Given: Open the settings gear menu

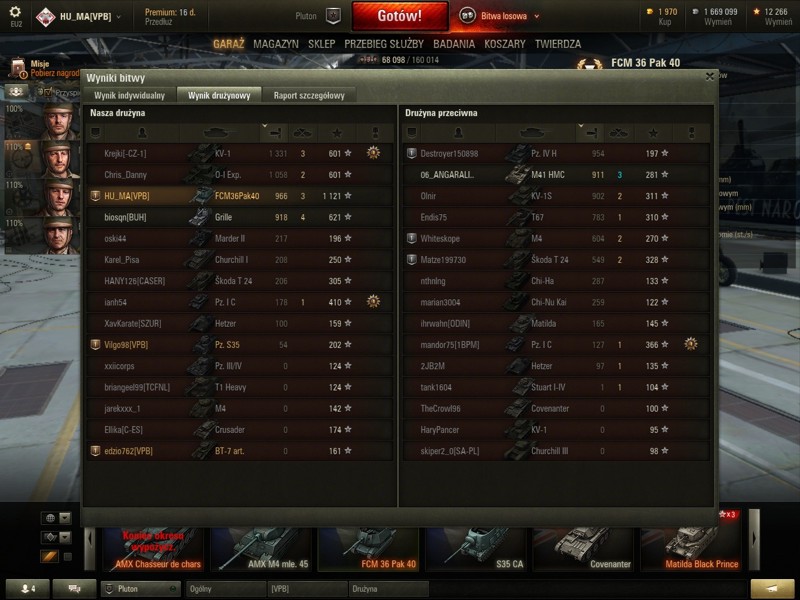Looking at the screenshot, I should pos(15,12).
